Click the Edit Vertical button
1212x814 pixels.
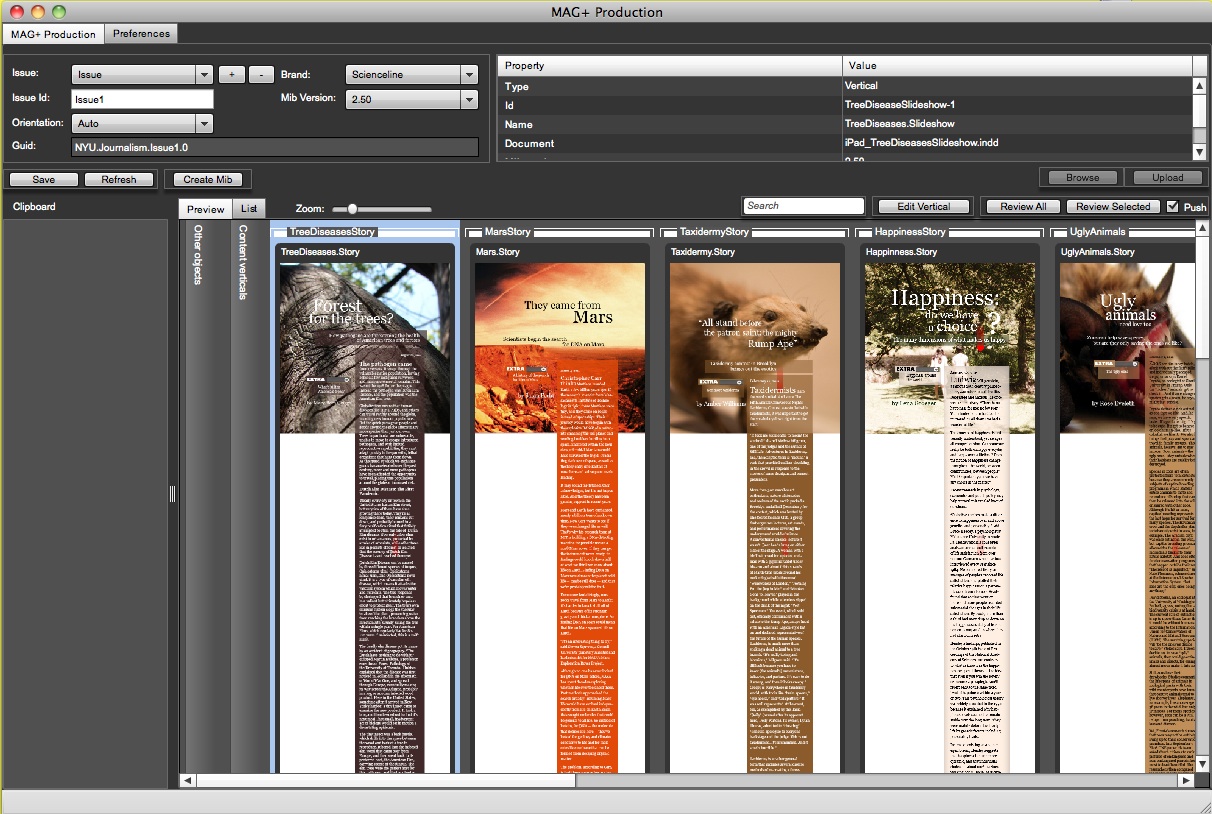[x=923, y=207]
